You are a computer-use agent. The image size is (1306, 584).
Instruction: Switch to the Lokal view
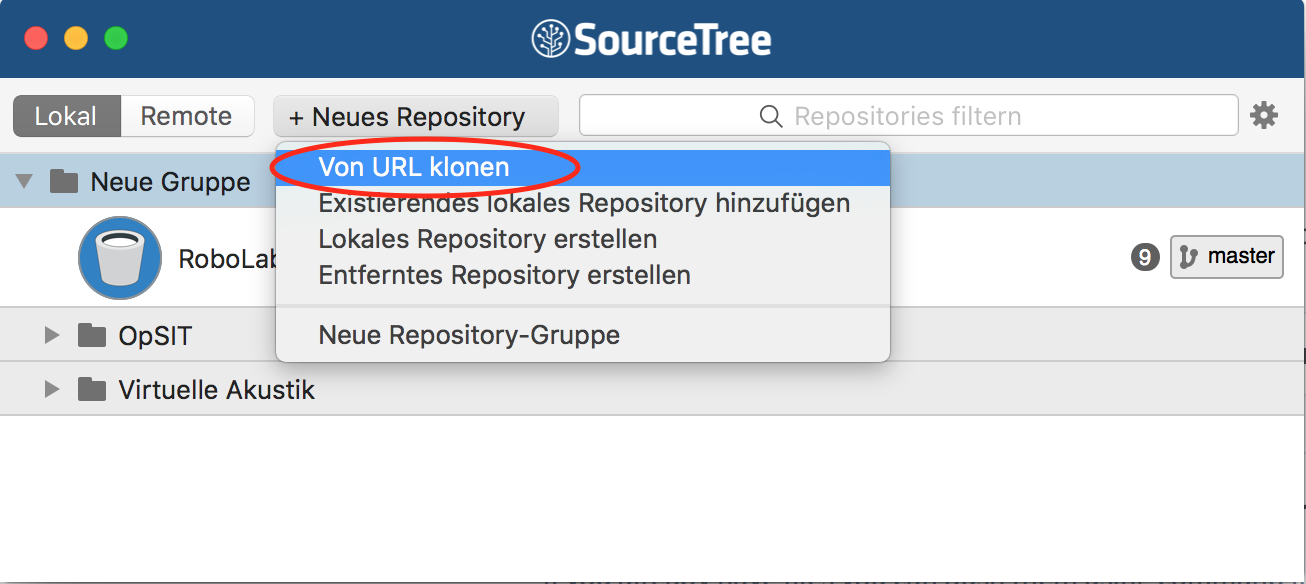(x=66, y=116)
